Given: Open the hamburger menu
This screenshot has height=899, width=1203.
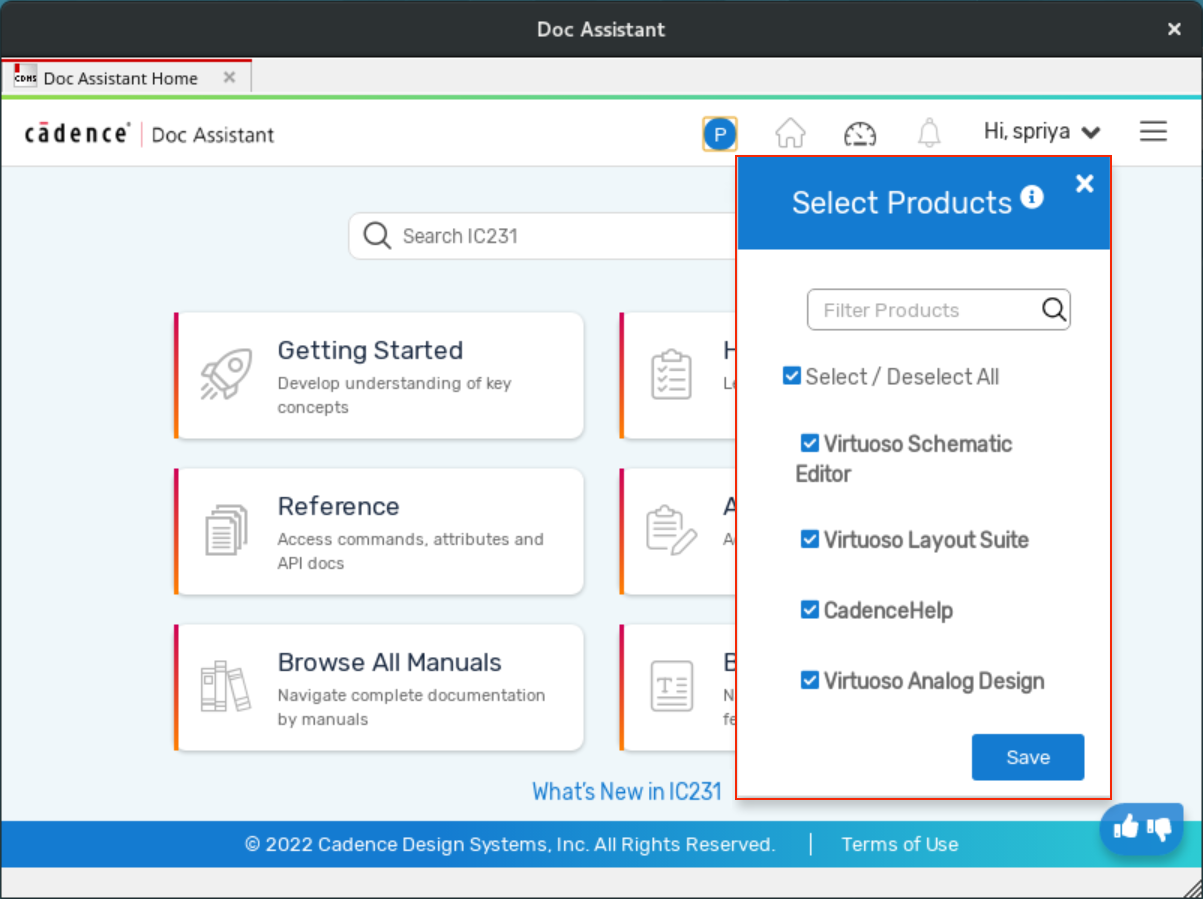Looking at the screenshot, I should coord(1153,132).
